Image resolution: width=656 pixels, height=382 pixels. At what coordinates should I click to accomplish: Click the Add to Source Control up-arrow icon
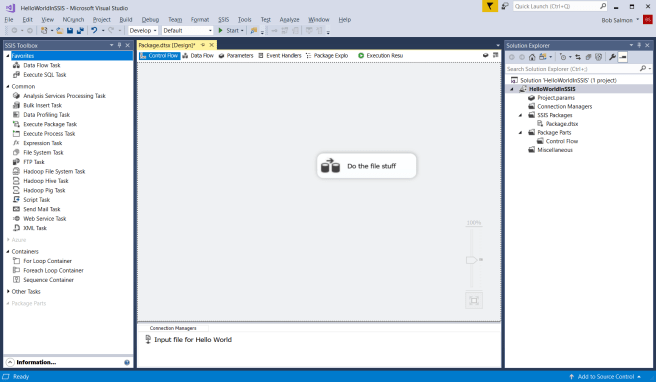[x=571, y=377]
